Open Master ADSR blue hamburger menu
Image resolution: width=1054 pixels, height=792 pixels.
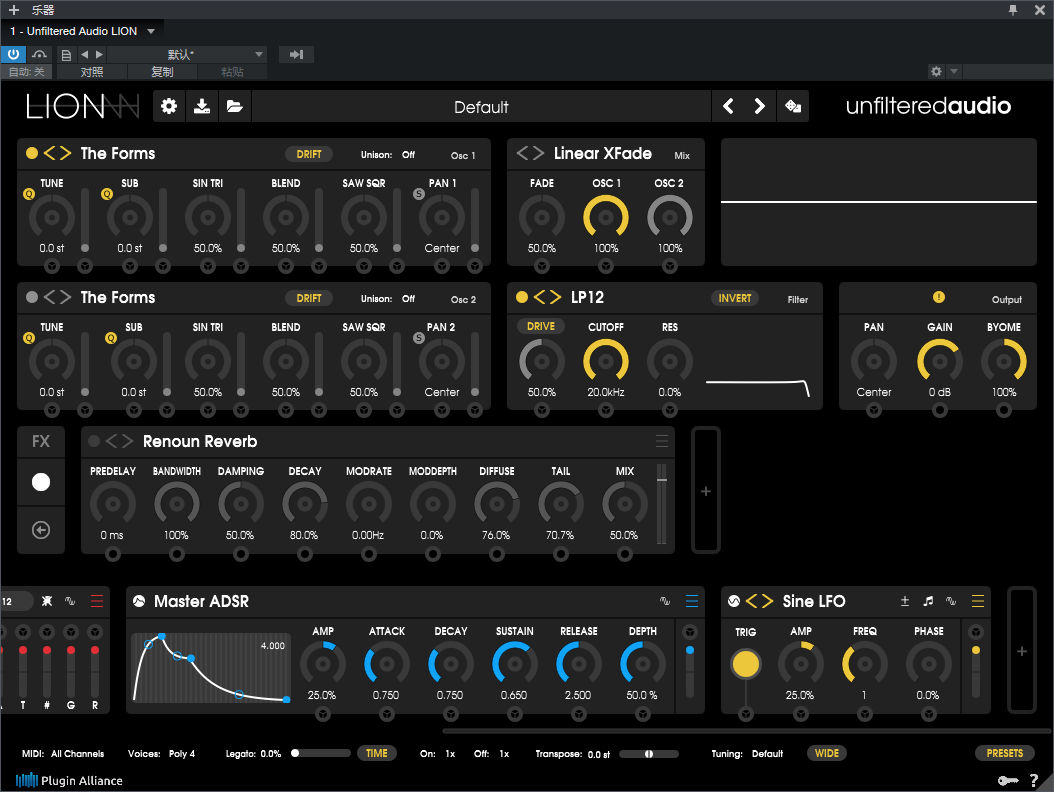click(x=692, y=601)
